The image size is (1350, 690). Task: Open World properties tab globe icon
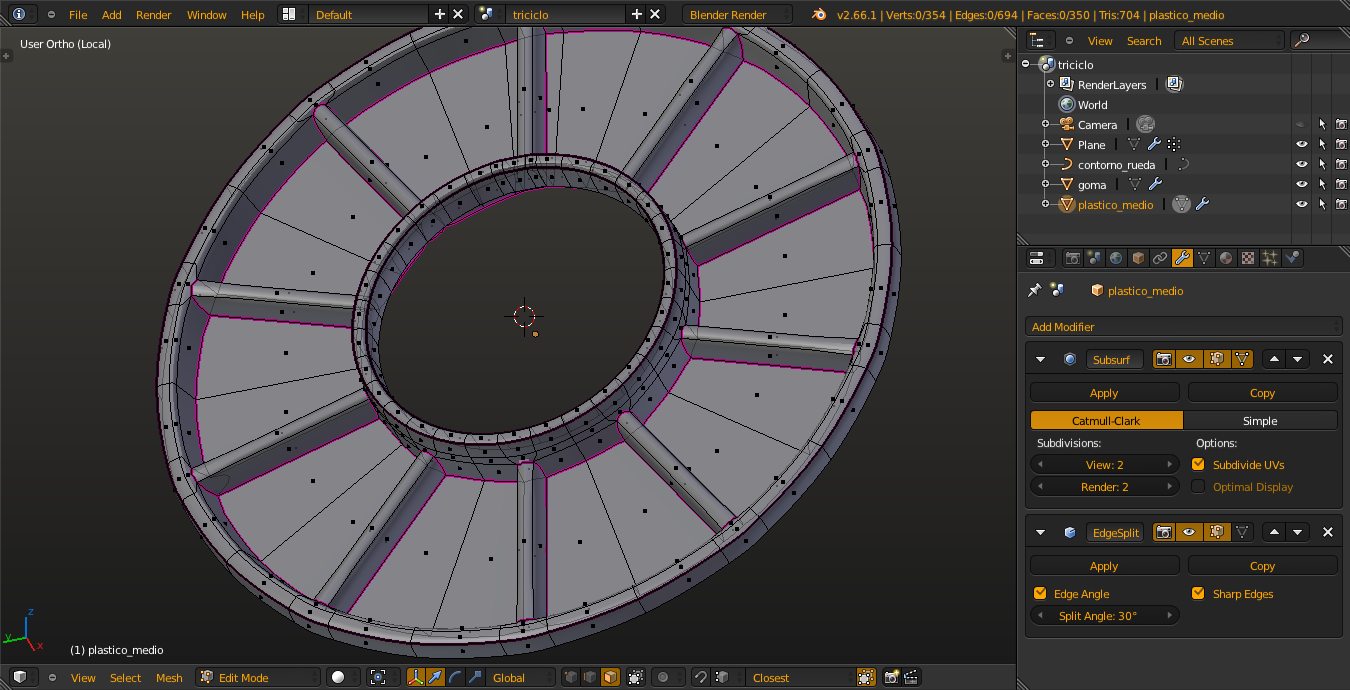[1116, 258]
